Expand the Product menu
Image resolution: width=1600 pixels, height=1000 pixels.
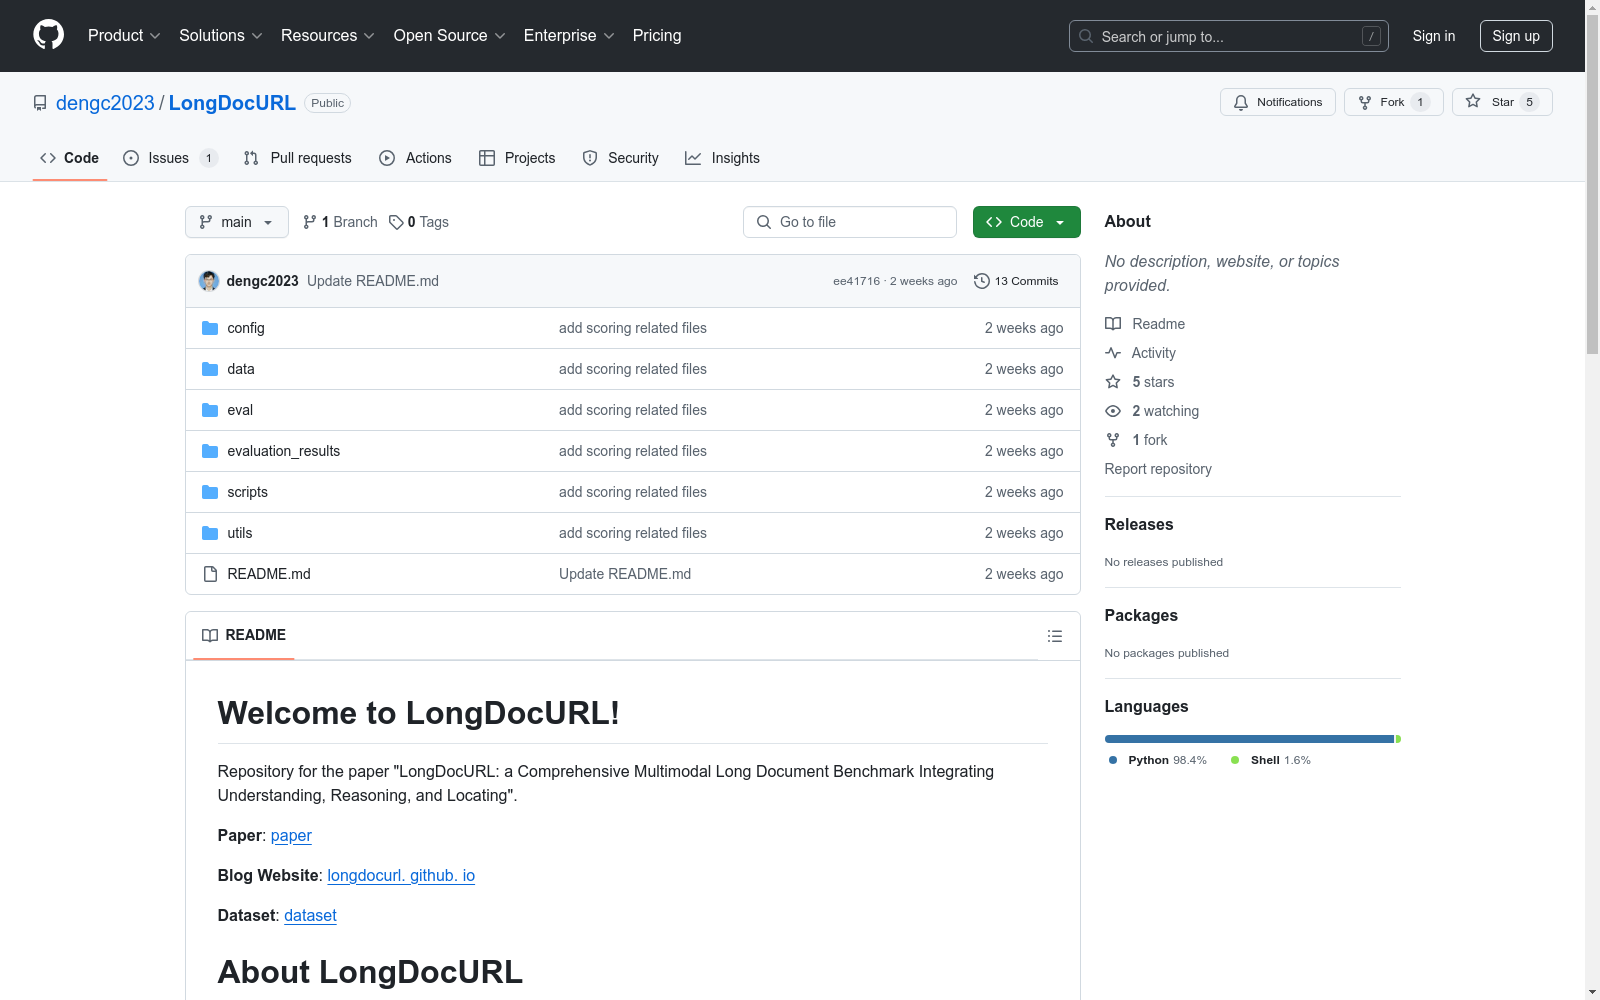click(x=124, y=35)
